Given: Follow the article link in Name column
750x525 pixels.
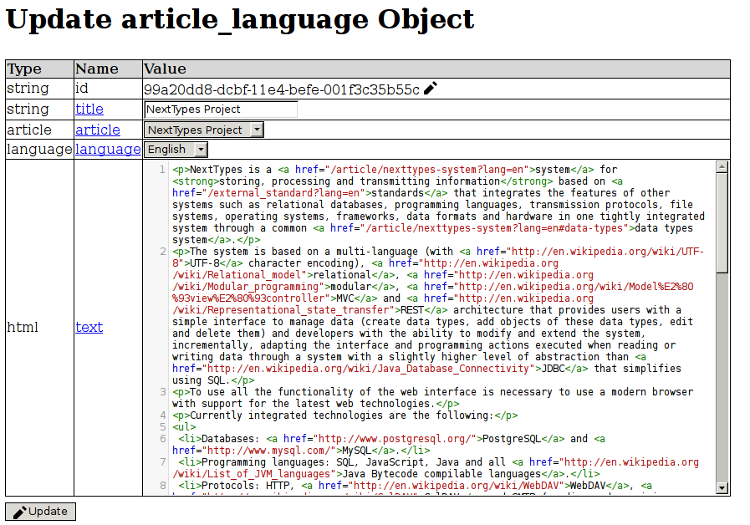Looking at the screenshot, I should pos(97,129).
